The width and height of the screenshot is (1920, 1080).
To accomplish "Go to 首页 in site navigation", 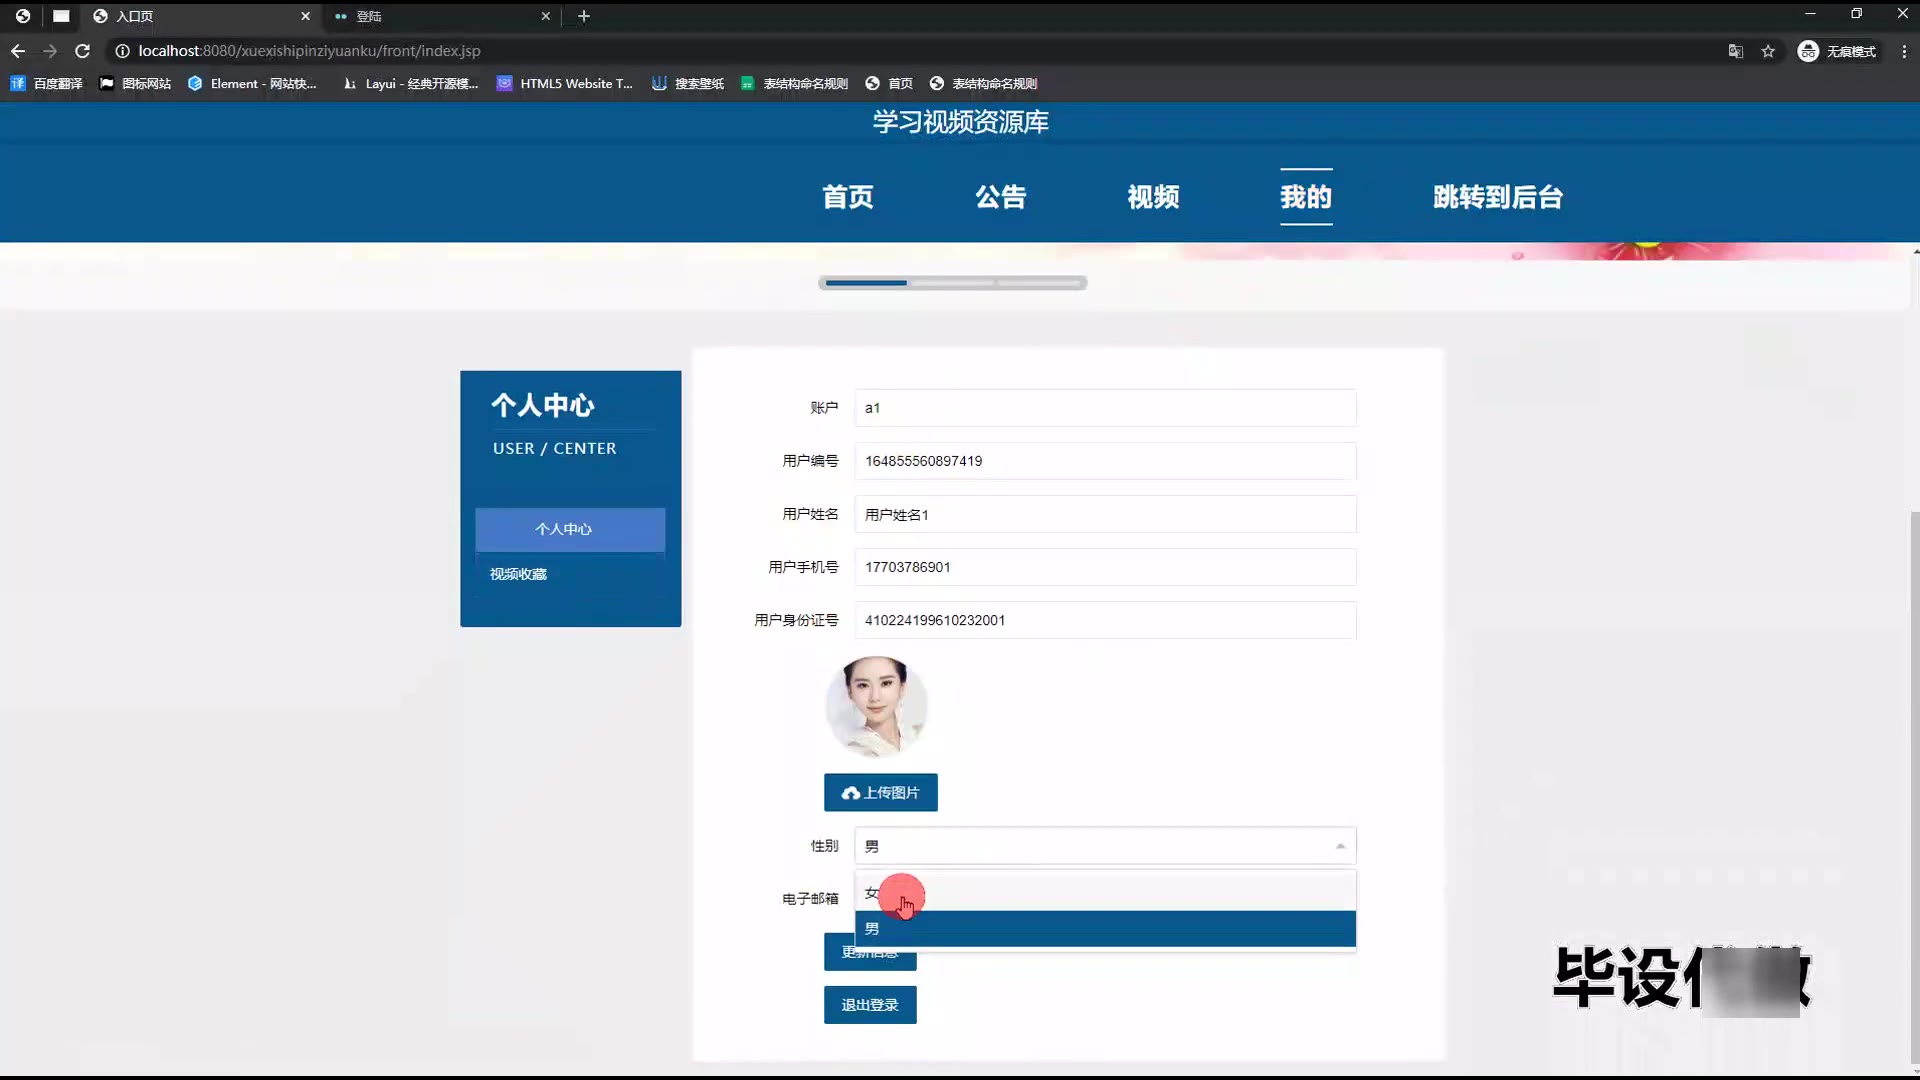I will click(x=848, y=197).
